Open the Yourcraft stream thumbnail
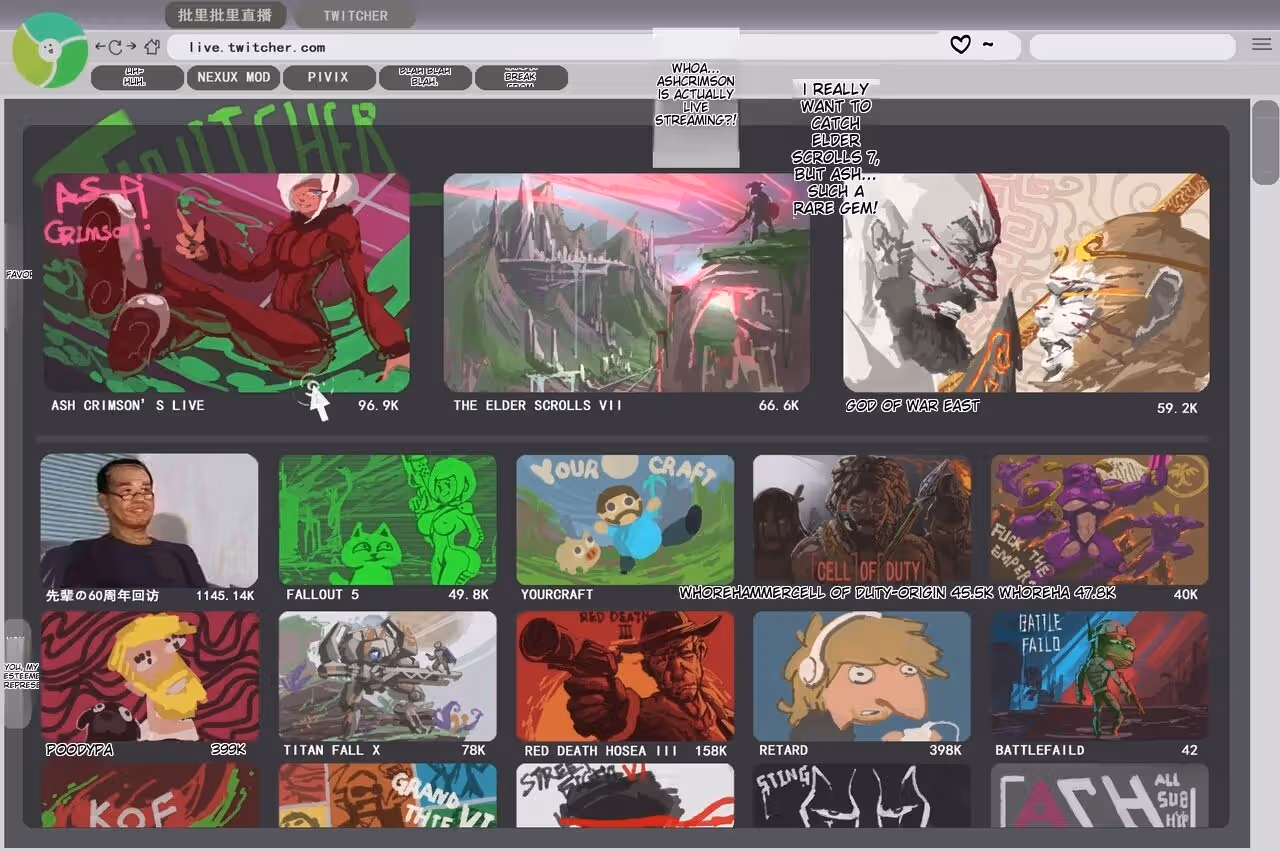Image resolution: width=1280 pixels, height=851 pixels. [625, 520]
